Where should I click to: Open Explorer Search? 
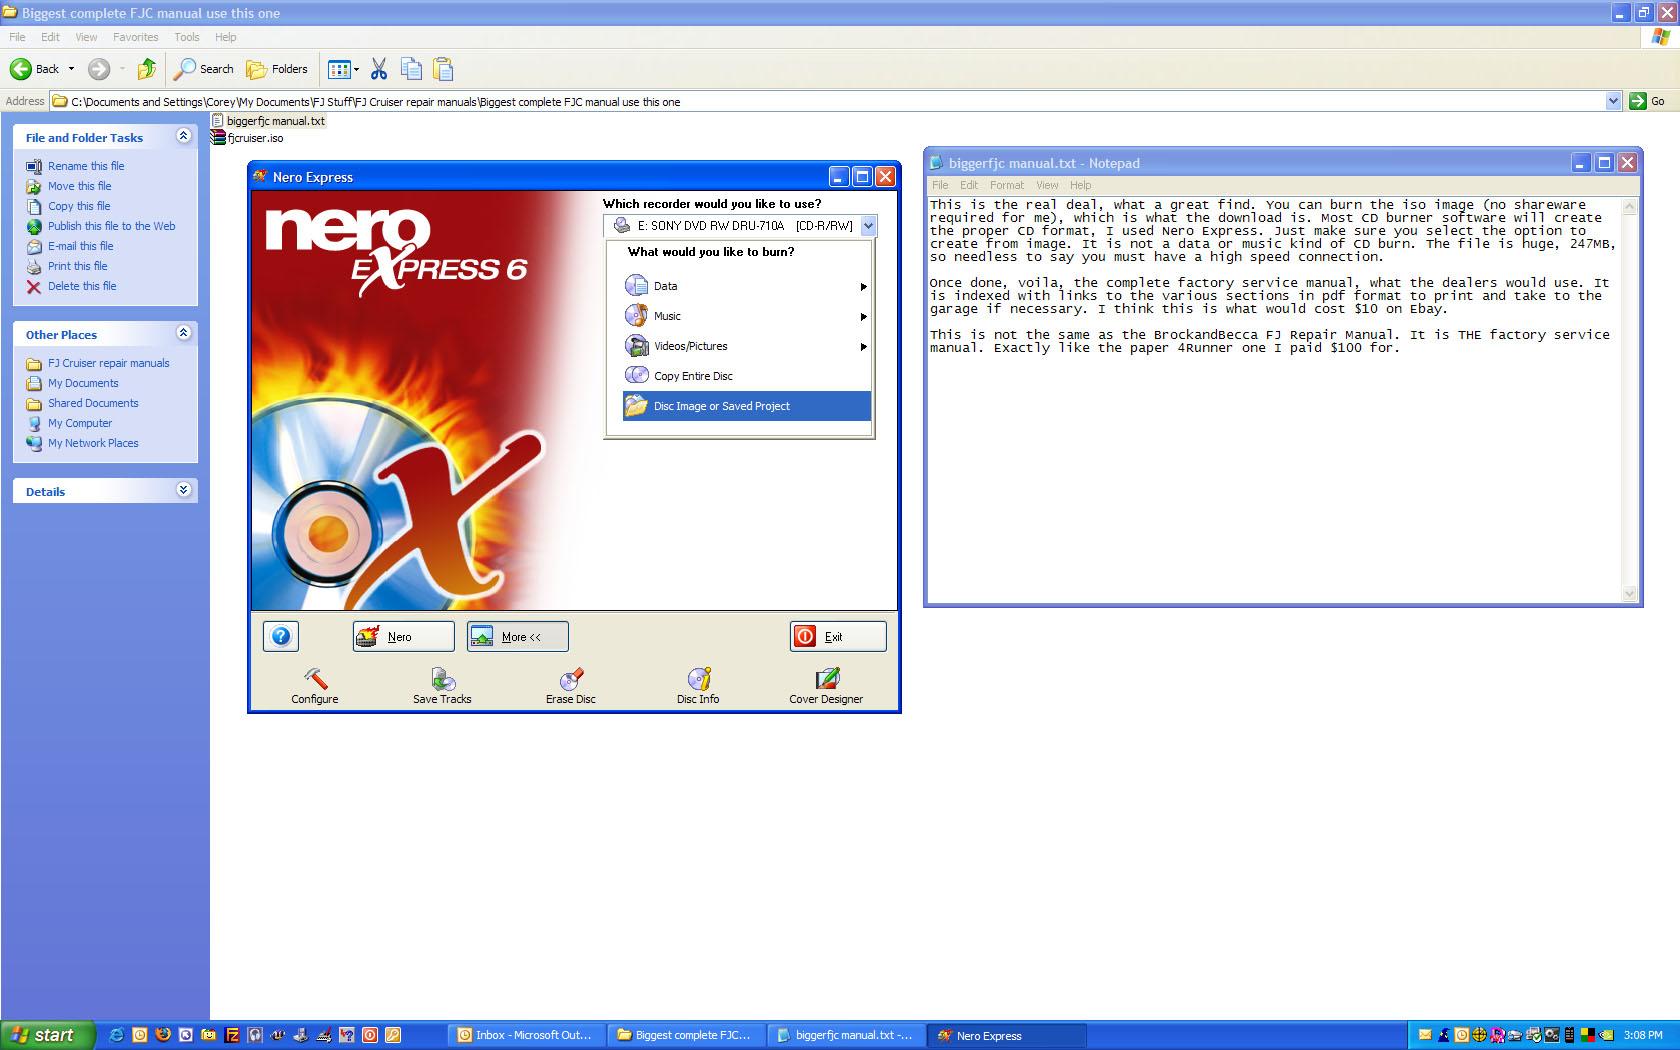point(203,69)
